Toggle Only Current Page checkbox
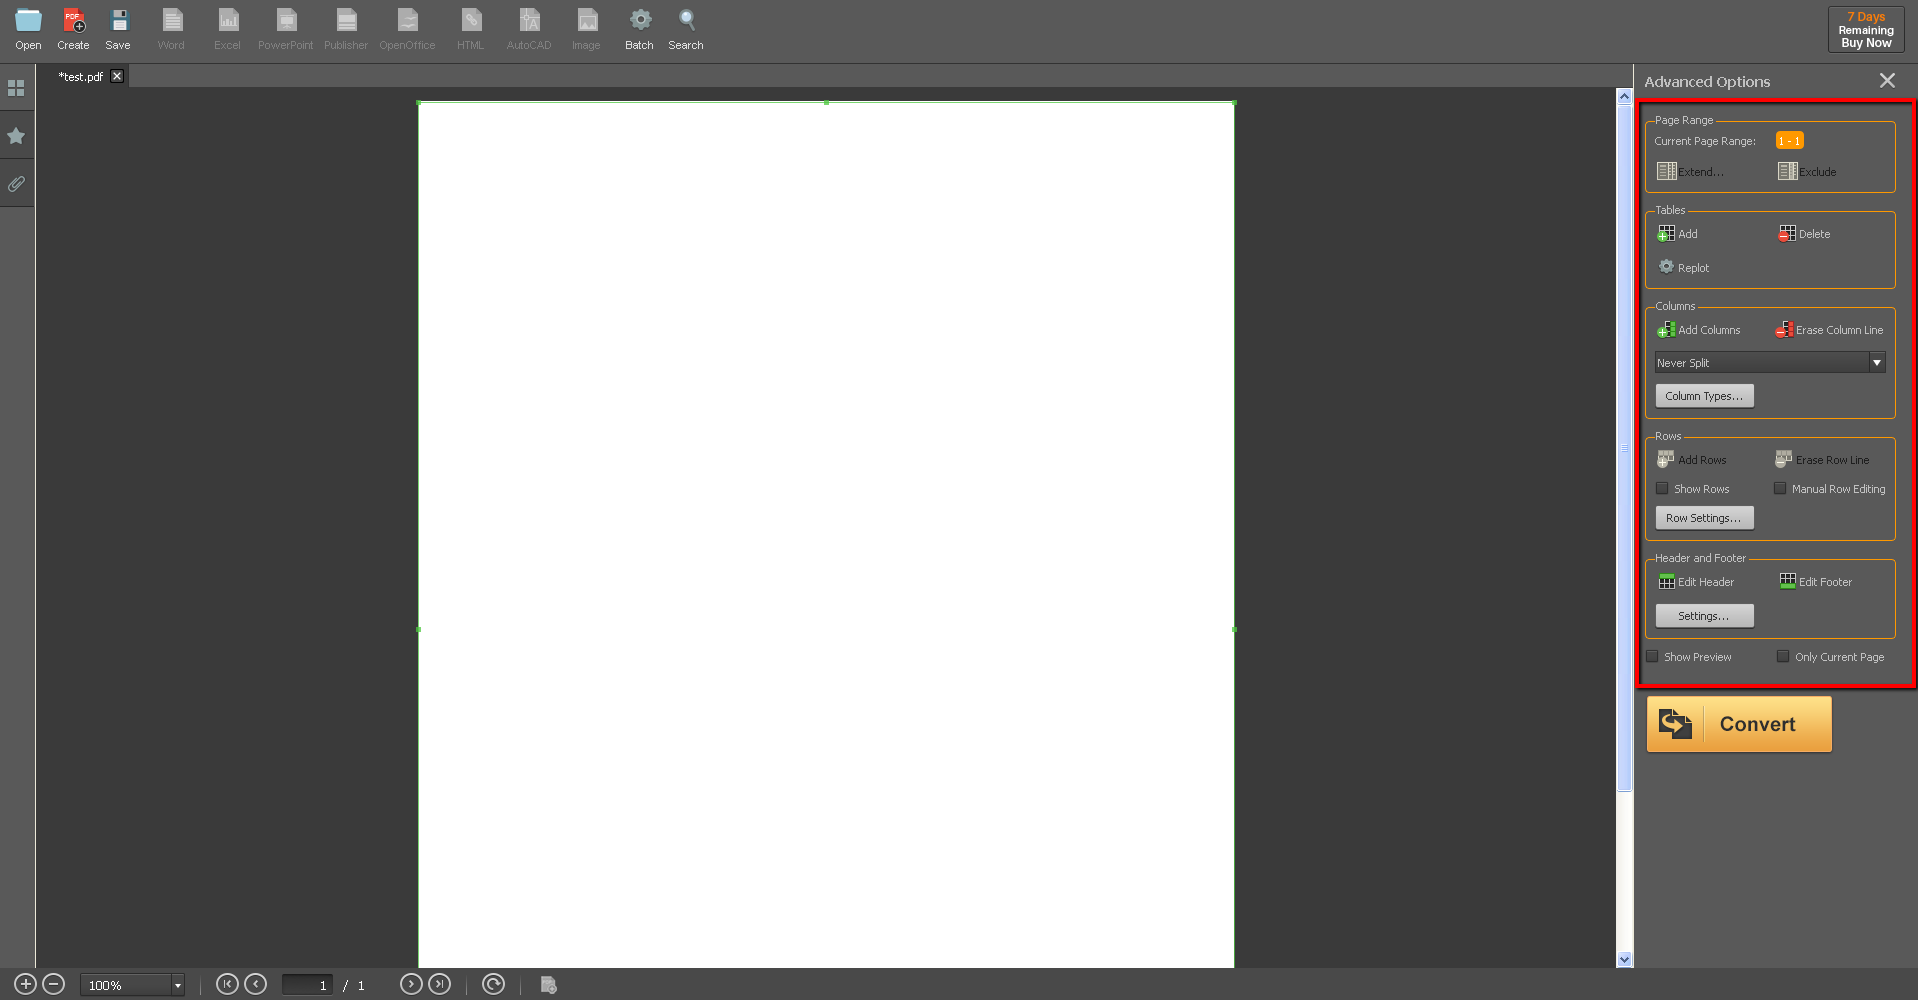 [1783, 657]
